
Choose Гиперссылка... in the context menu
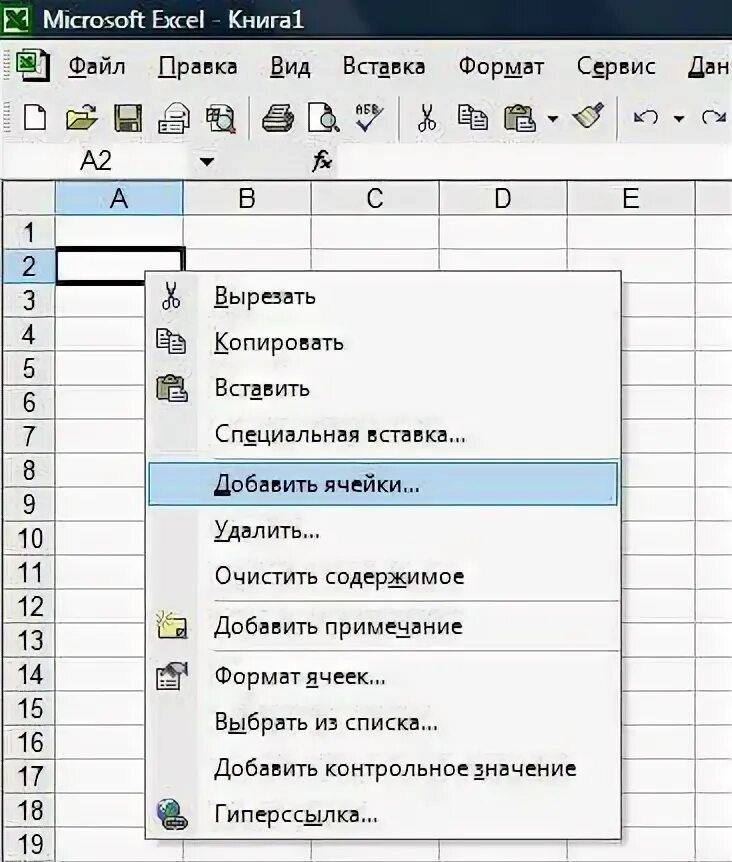point(383,814)
